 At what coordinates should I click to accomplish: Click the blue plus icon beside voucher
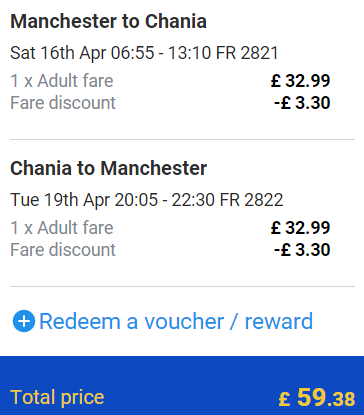point(24,321)
